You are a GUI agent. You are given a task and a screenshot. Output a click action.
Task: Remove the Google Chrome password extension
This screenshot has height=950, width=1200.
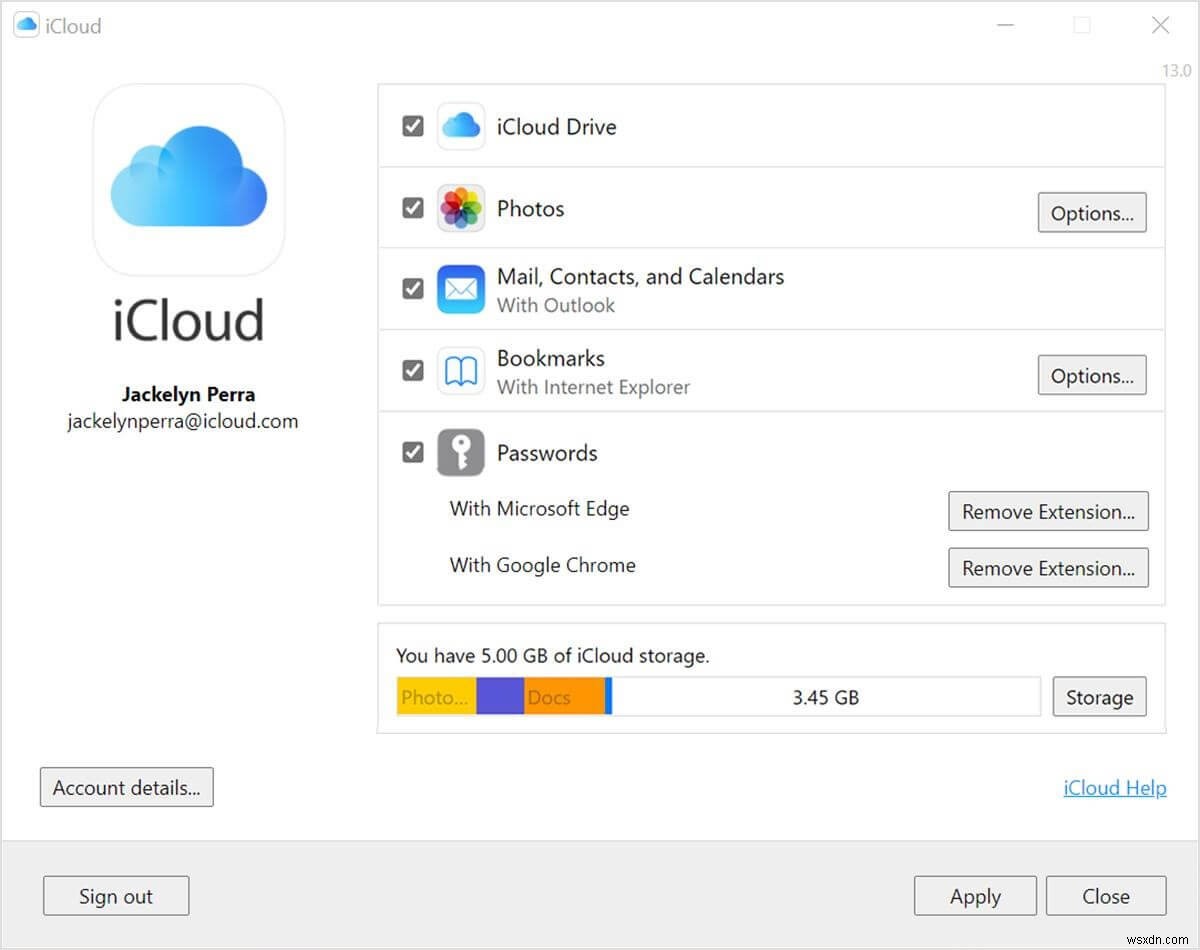coord(1048,567)
